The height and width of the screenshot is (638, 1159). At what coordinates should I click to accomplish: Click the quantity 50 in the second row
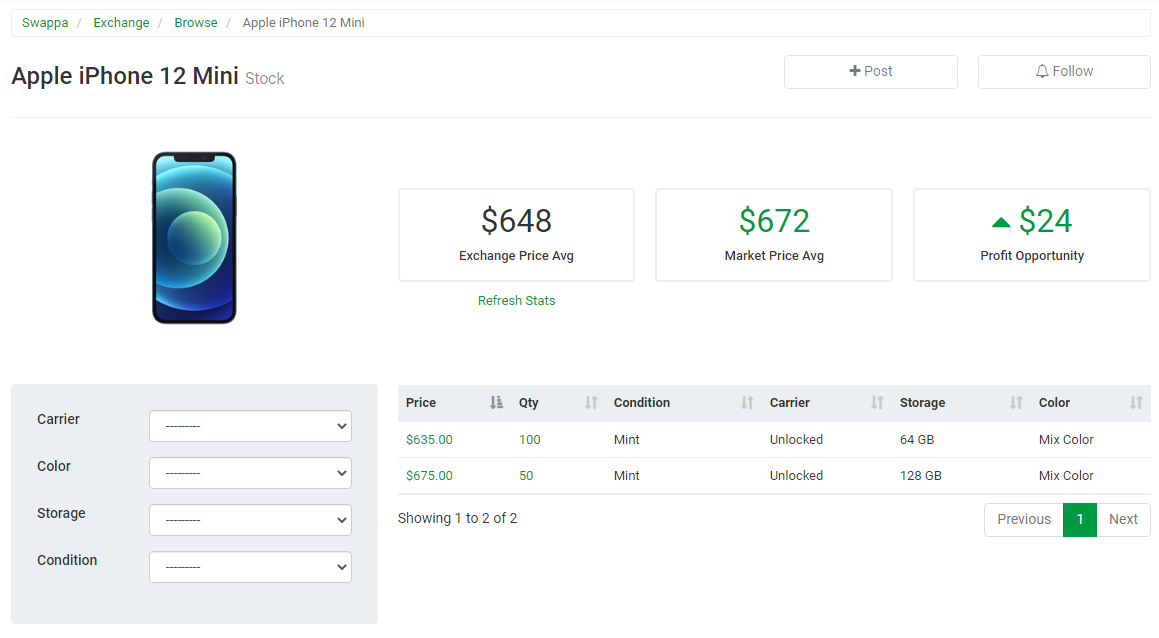(x=526, y=476)
